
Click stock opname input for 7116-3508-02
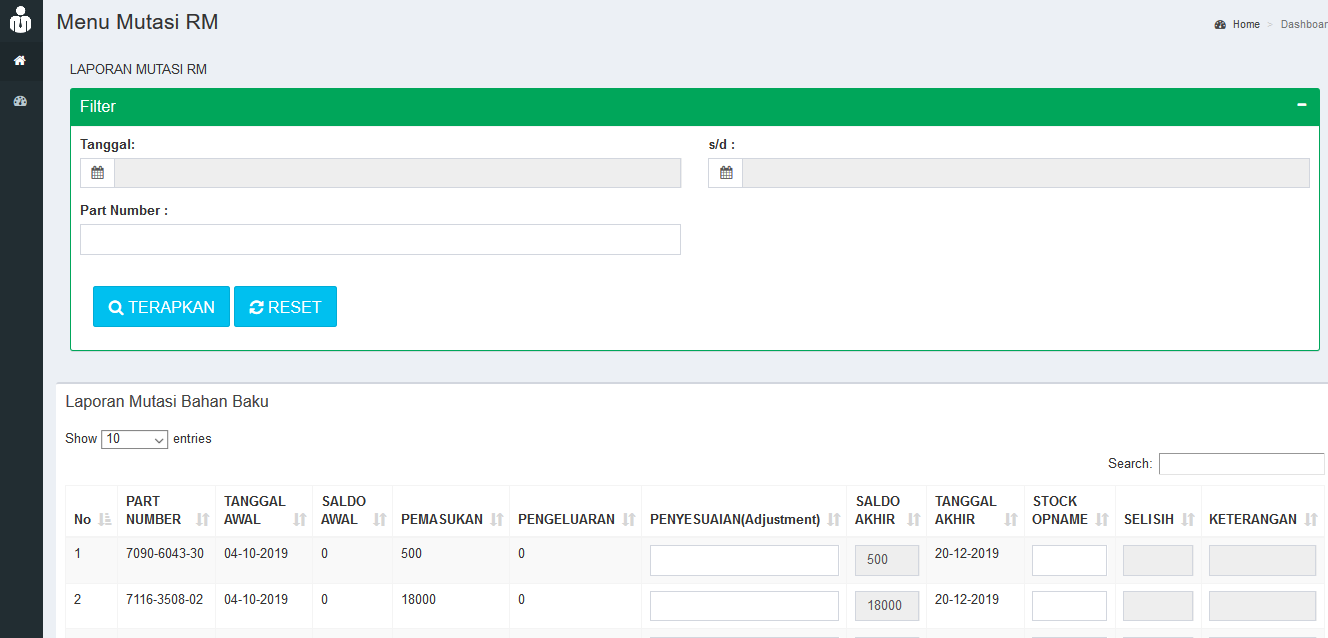tap(1069, 606)
